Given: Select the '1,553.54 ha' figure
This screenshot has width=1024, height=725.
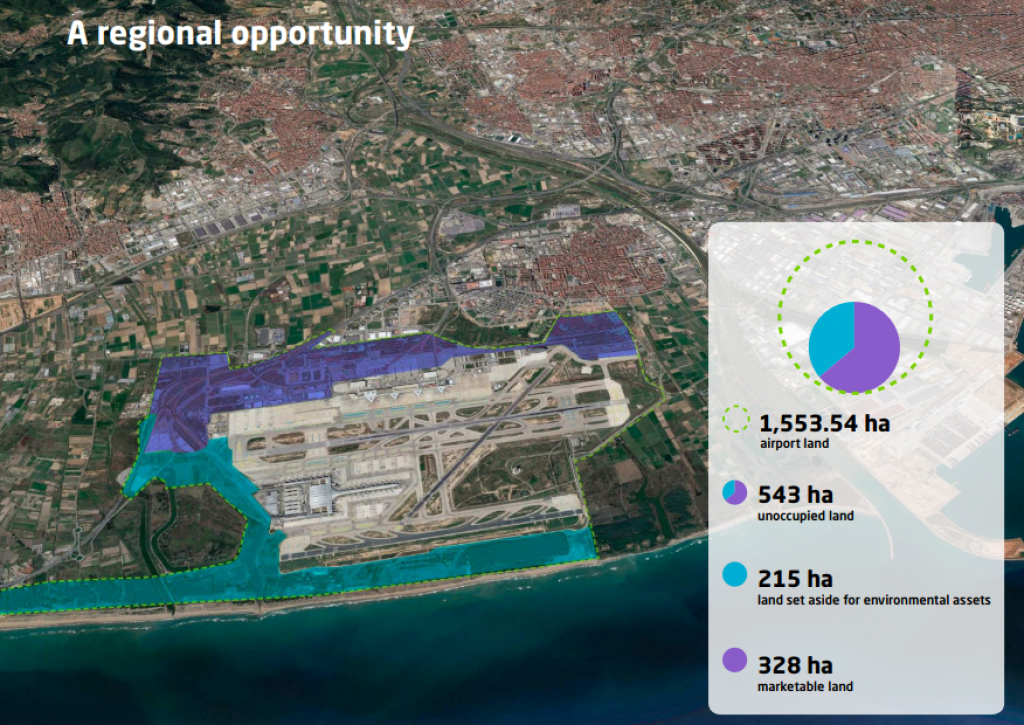Looking at the screenshot, I should click(824, 423).
